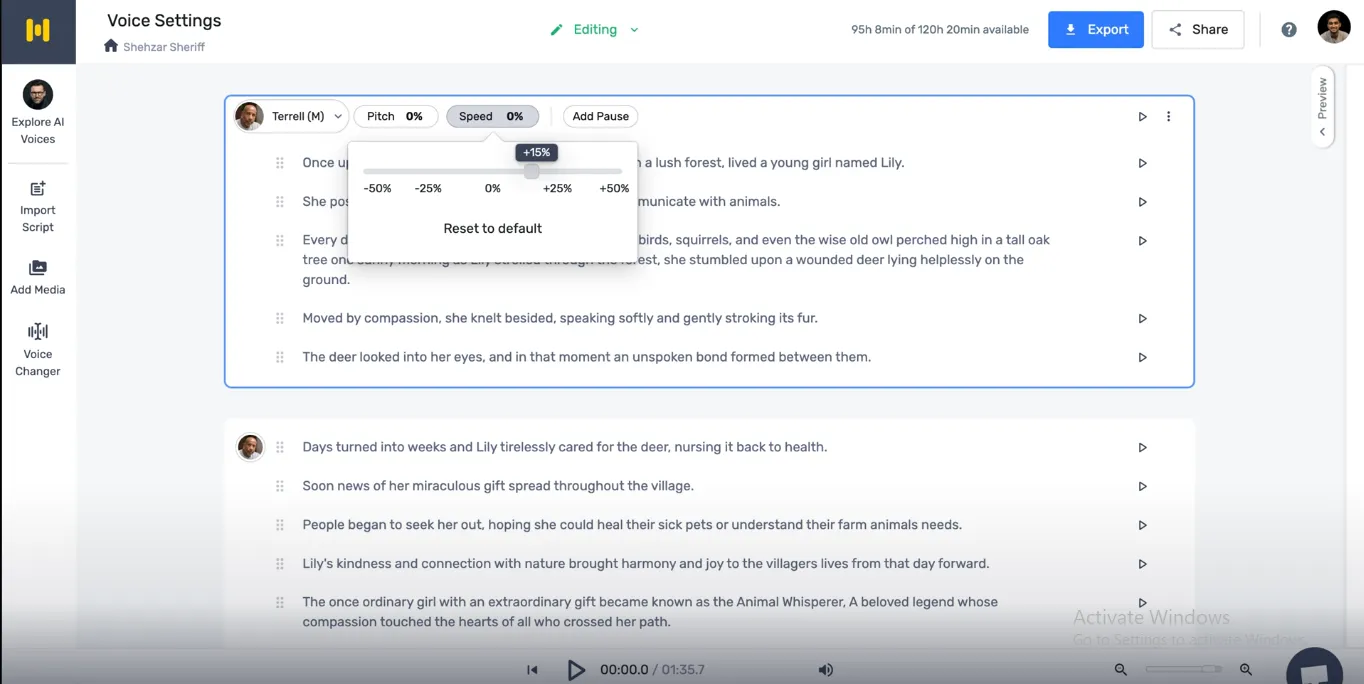Expand the collapsed Preview side panel
The image size is (1364, 684).
coord(1322,107)
